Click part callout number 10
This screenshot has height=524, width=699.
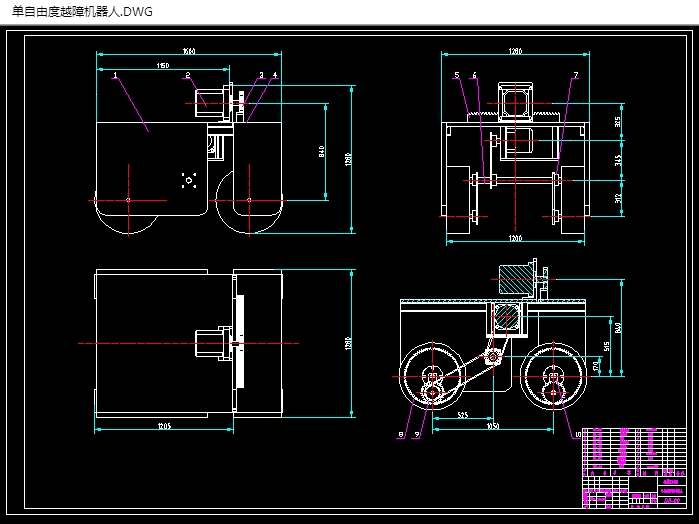[577, 434]
